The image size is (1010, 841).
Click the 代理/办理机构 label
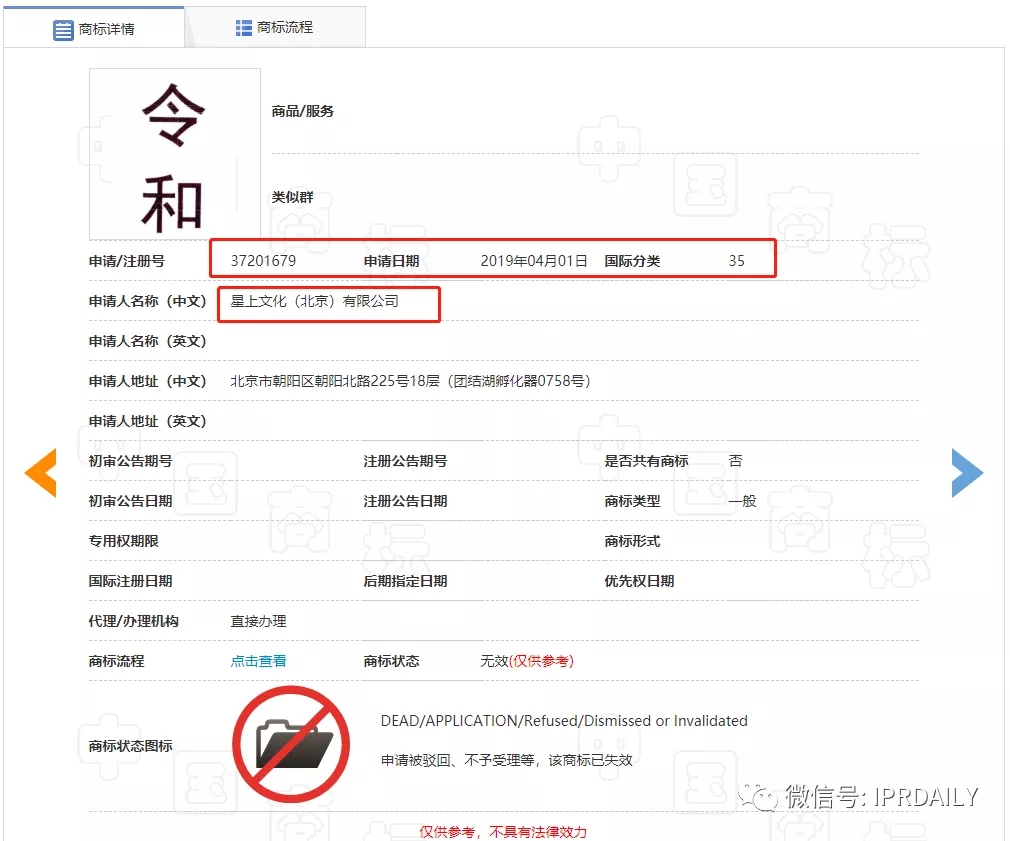(133, 621)
